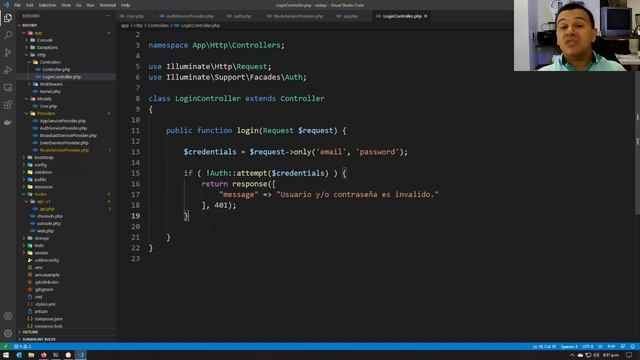Switch to the User.php editor tab

(x=135, y=16)
